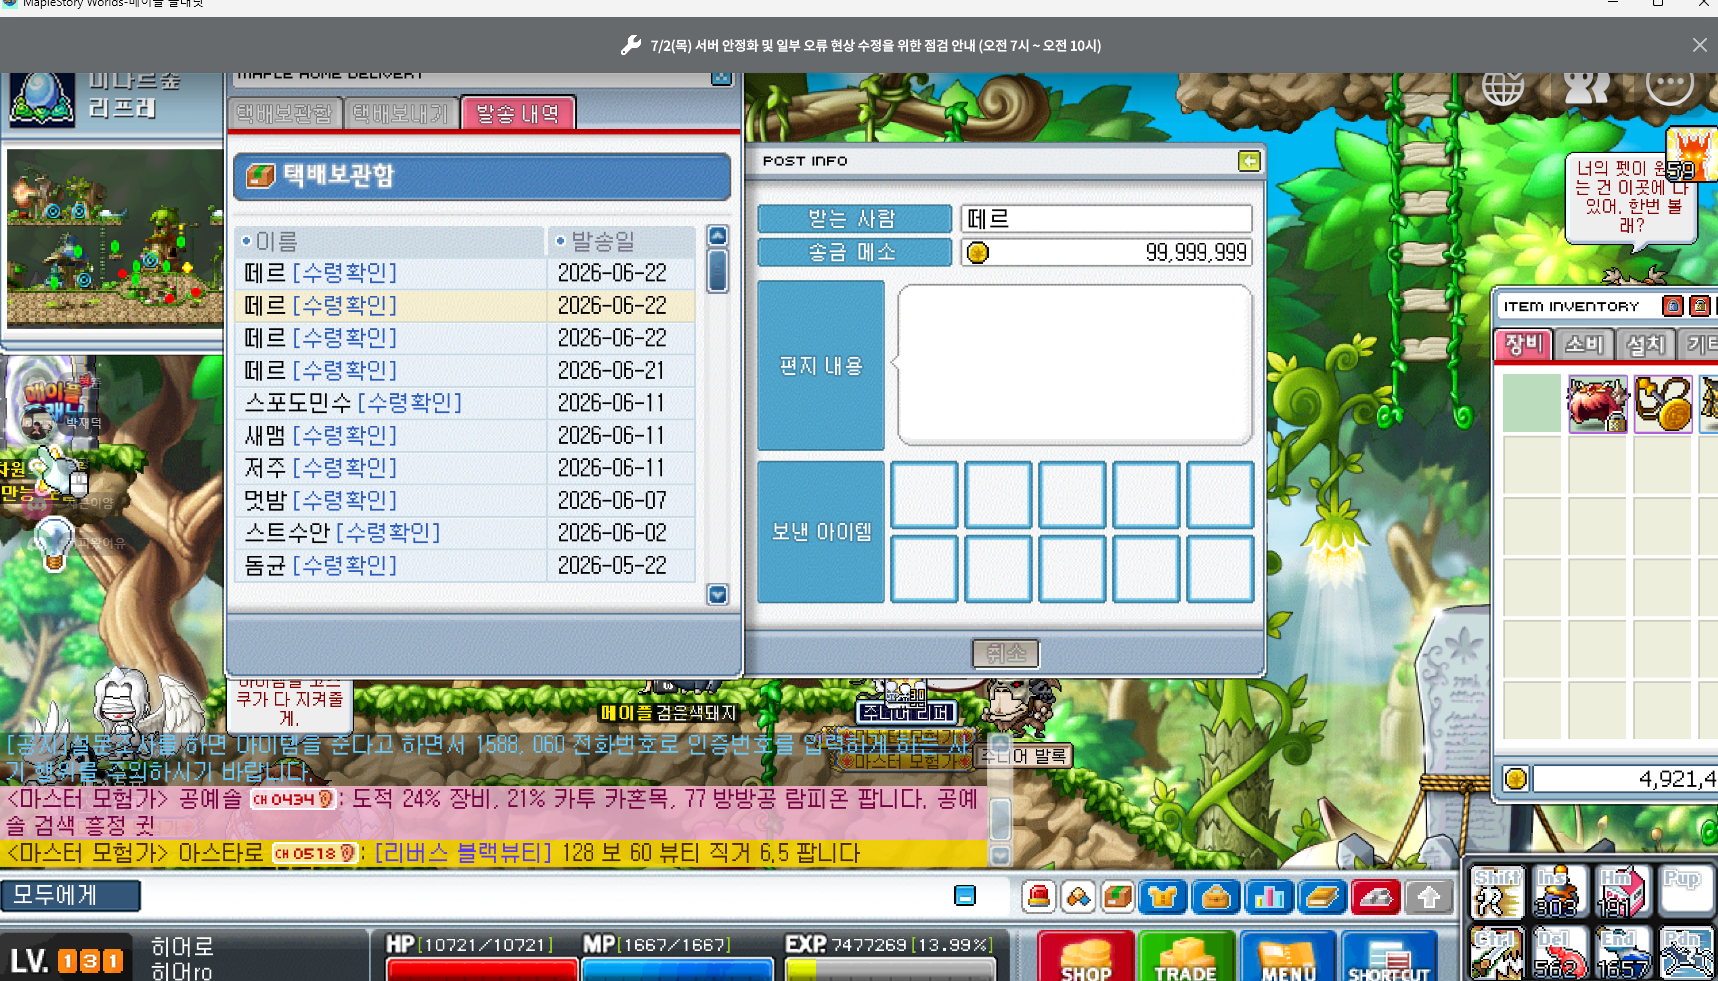Viewport: 1718px width, 981px height.
Task: Open the three-dots more options icon
Action: 1669,86
